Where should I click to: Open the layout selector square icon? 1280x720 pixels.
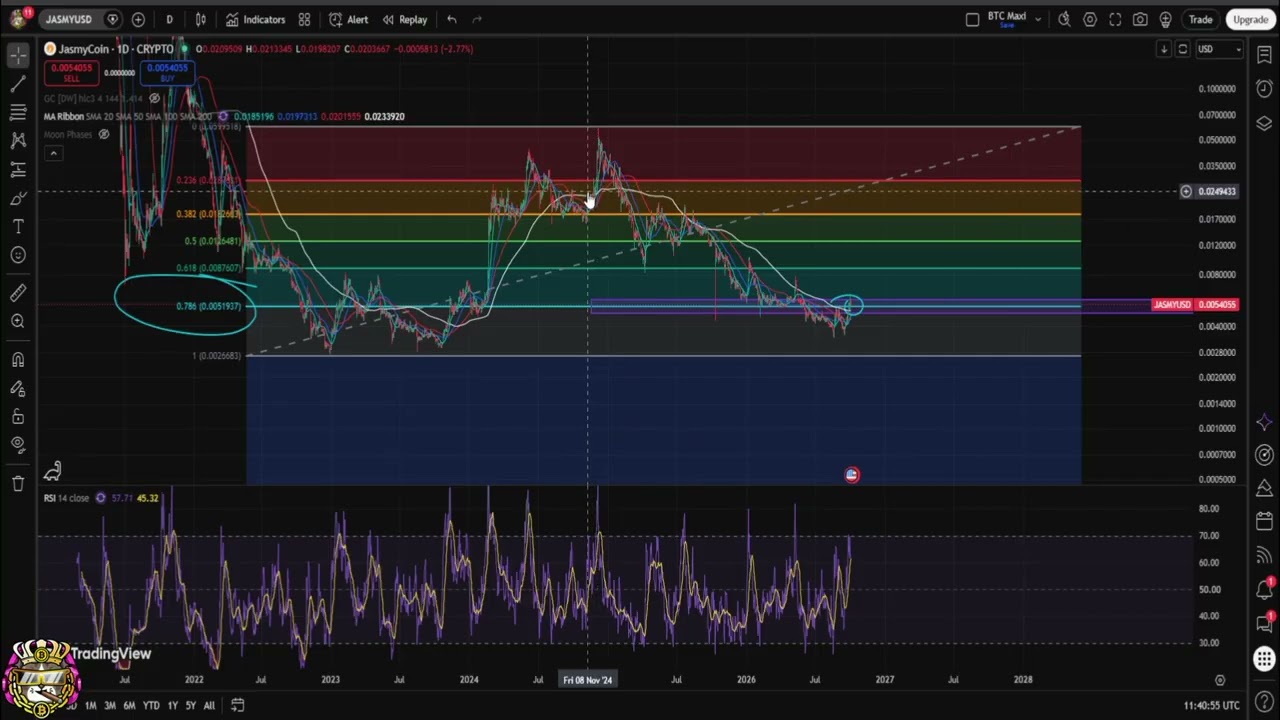pos(972,19)
